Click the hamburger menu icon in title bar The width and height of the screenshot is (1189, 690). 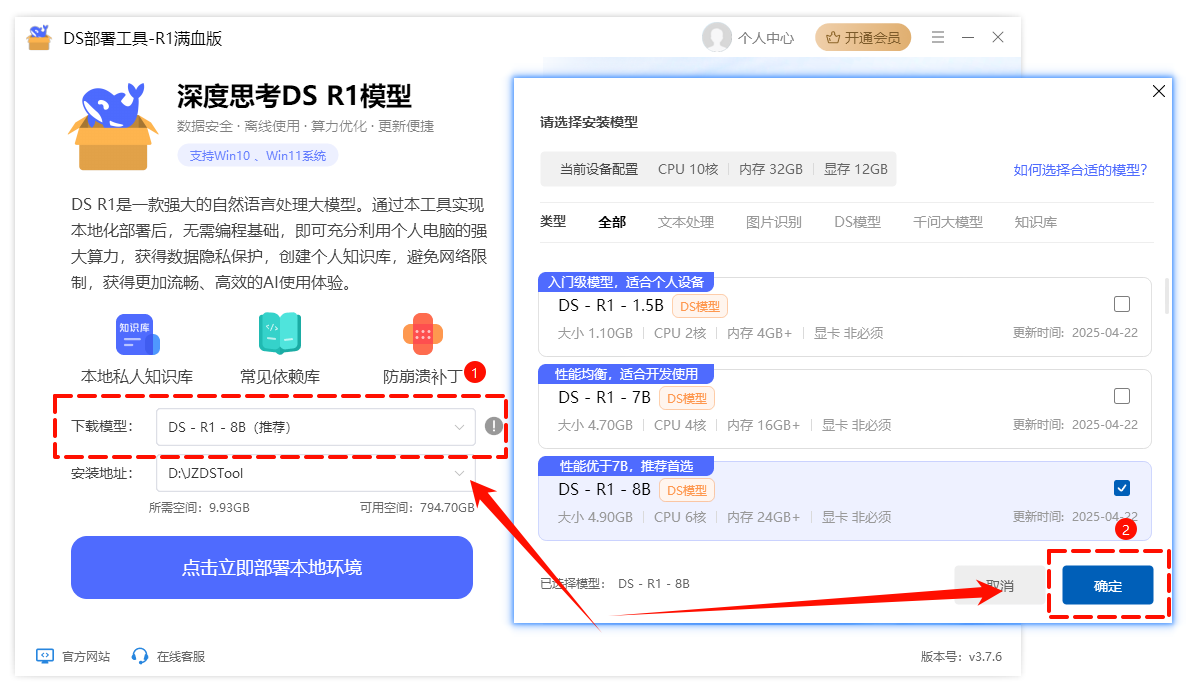[938, 37]
